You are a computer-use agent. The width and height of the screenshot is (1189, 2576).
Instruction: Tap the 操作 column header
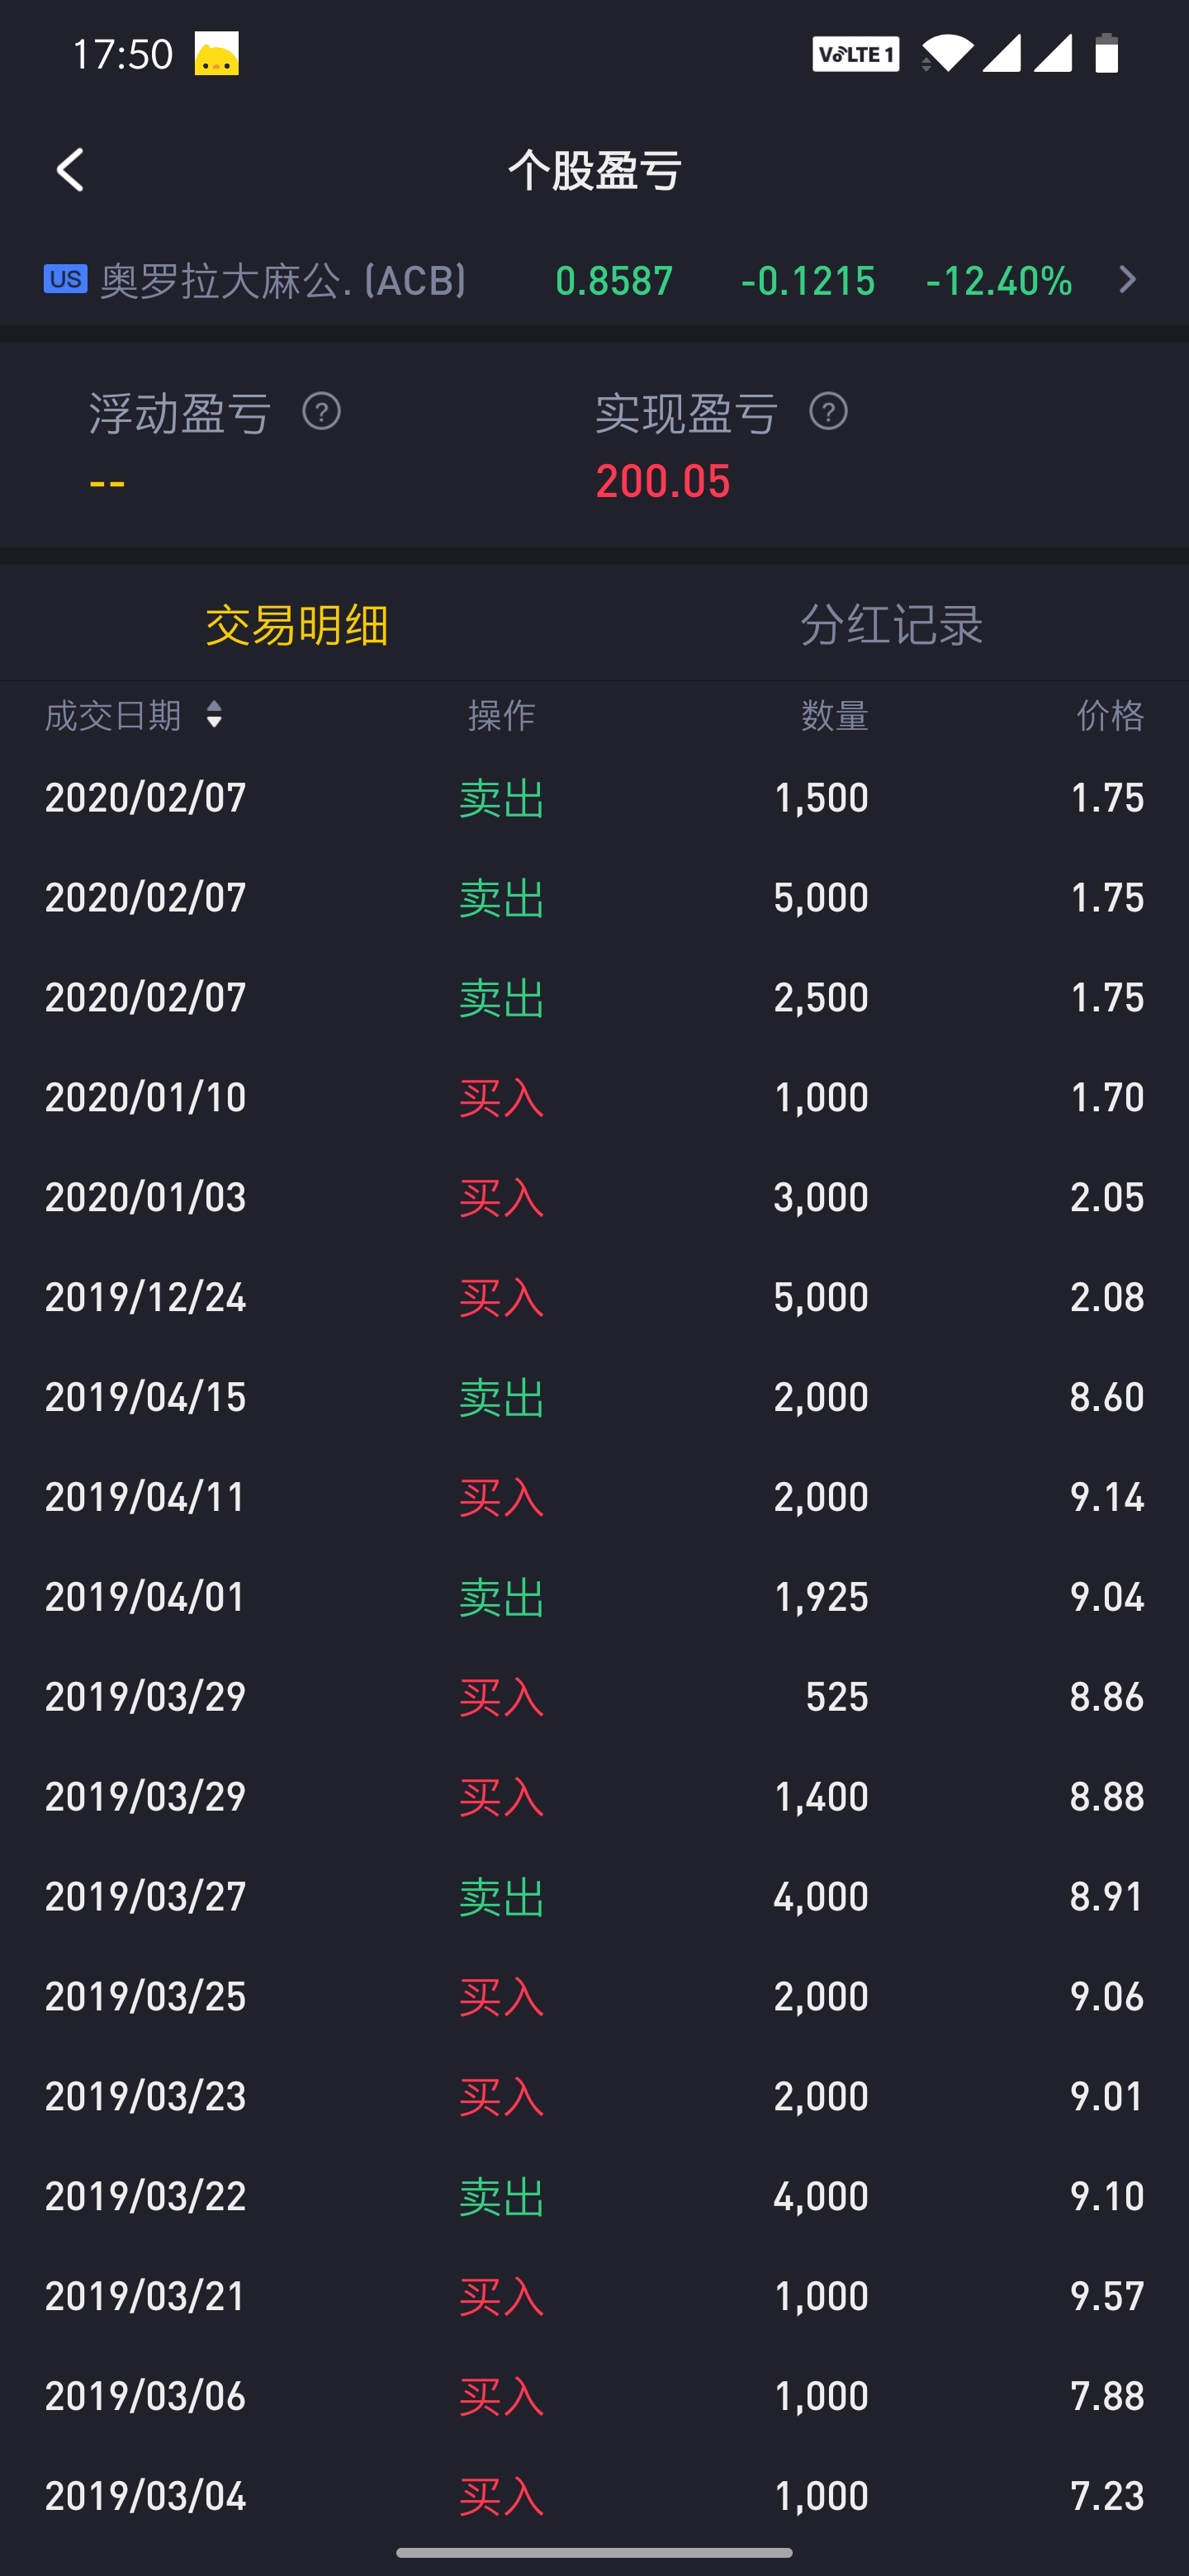coord(502,715)
